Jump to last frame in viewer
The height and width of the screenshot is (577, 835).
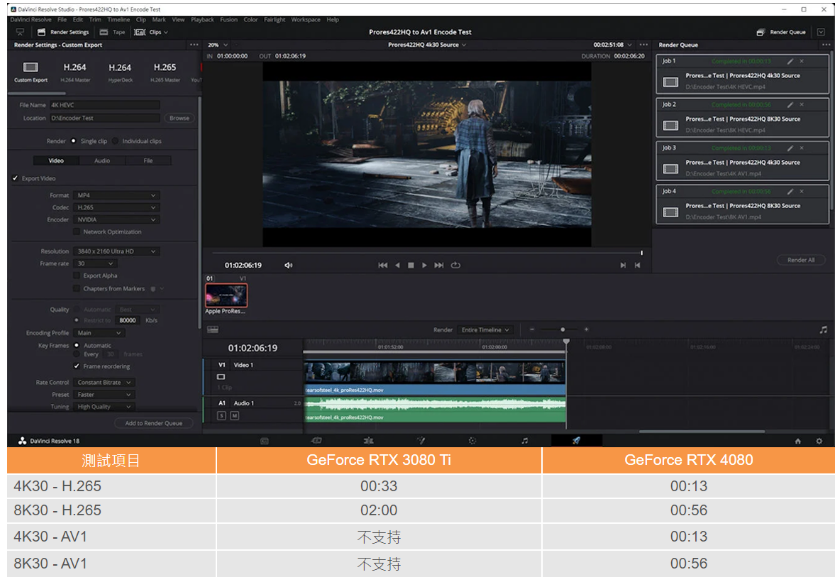(x=439, y=265)
